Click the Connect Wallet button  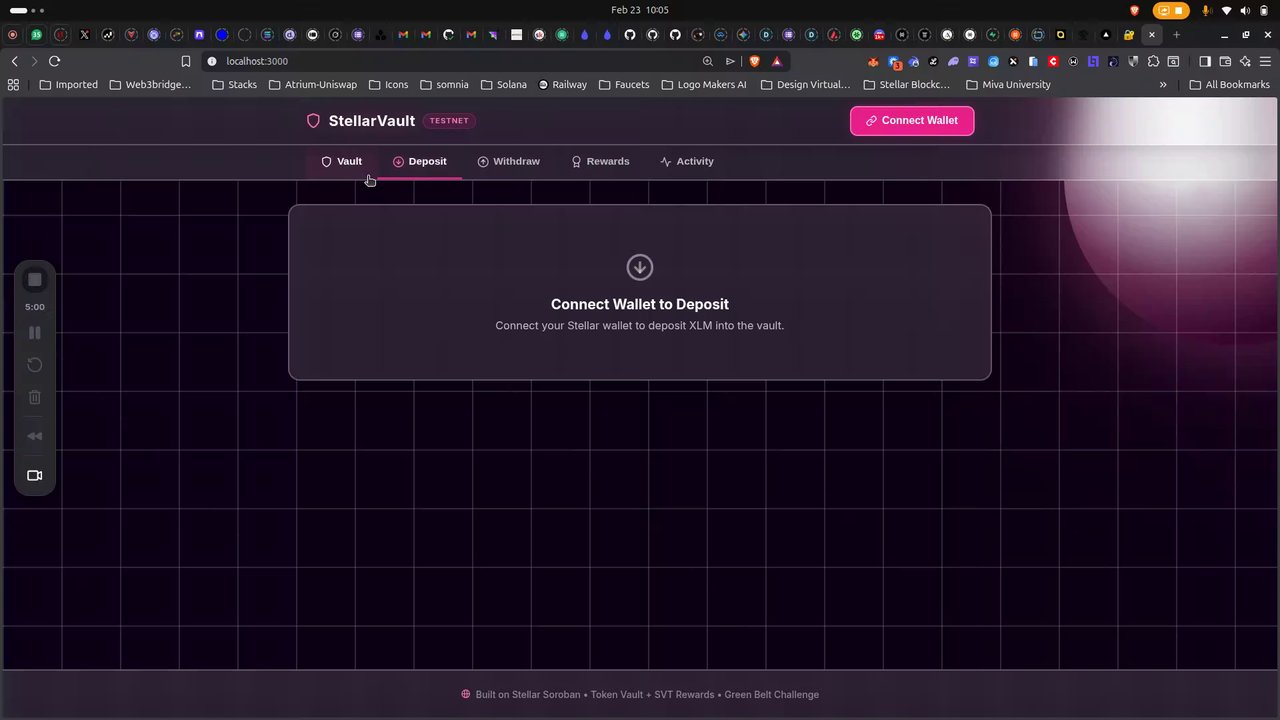[x=912, y=121]
